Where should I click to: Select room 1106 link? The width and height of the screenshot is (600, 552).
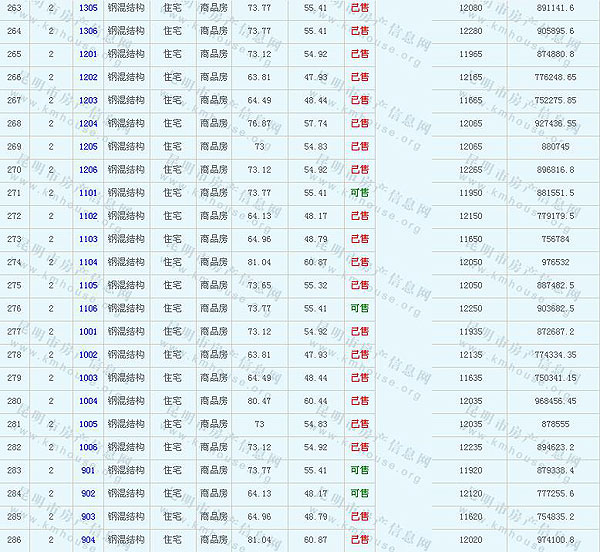coord(88,308)
